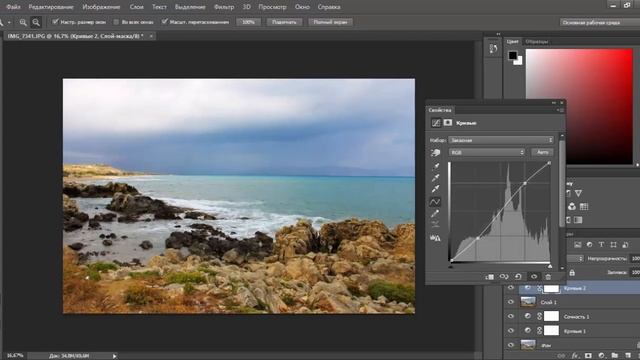Pick the black point eyedropper in Curves

pos(436,167)
